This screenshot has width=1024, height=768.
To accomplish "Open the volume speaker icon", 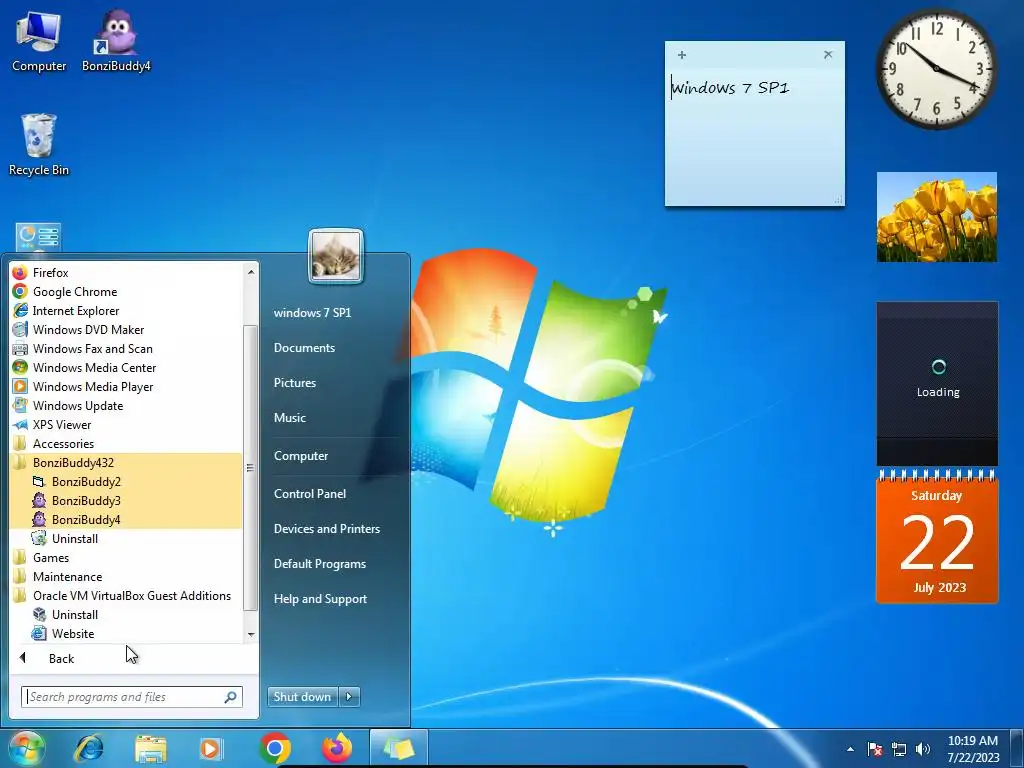I will click(x=923, y=750).
